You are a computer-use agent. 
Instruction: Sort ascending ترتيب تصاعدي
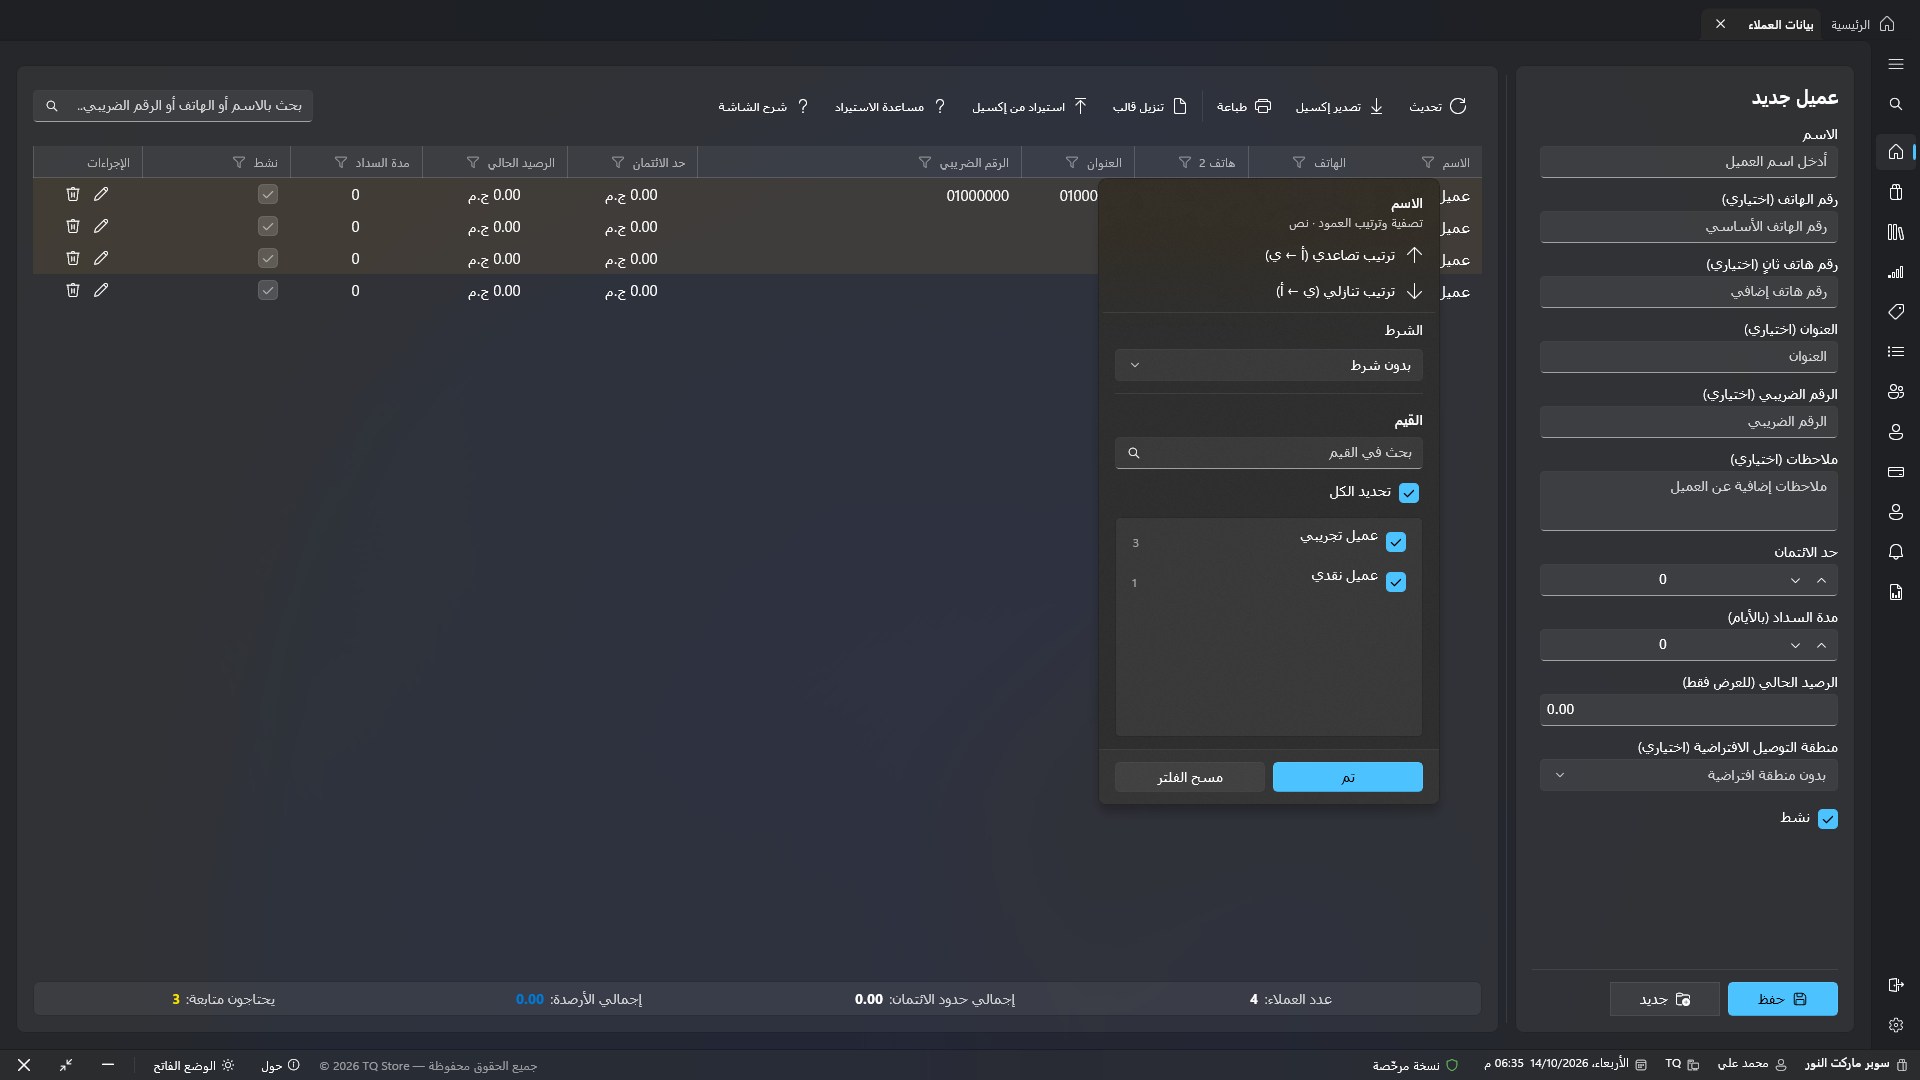(x=1343, y=255)
